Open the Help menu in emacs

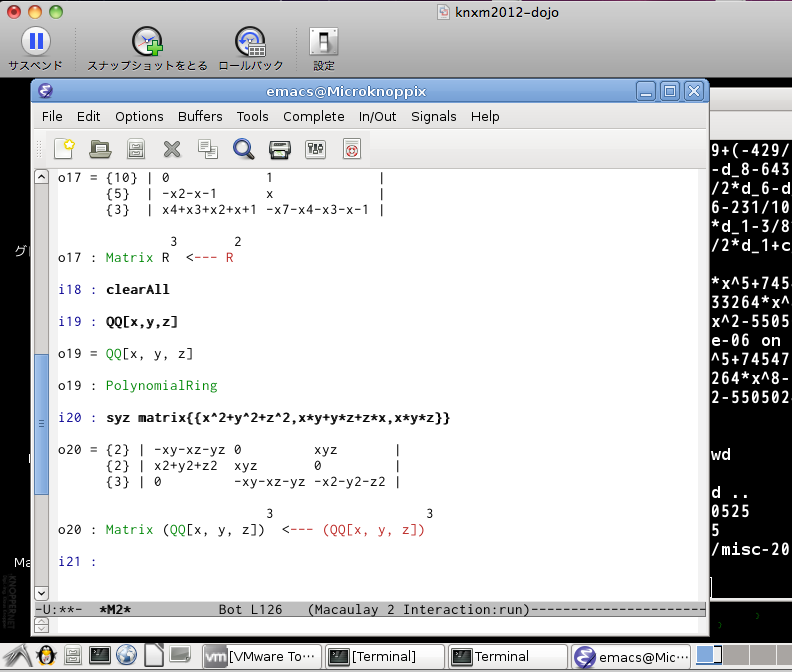click(485, 117)
